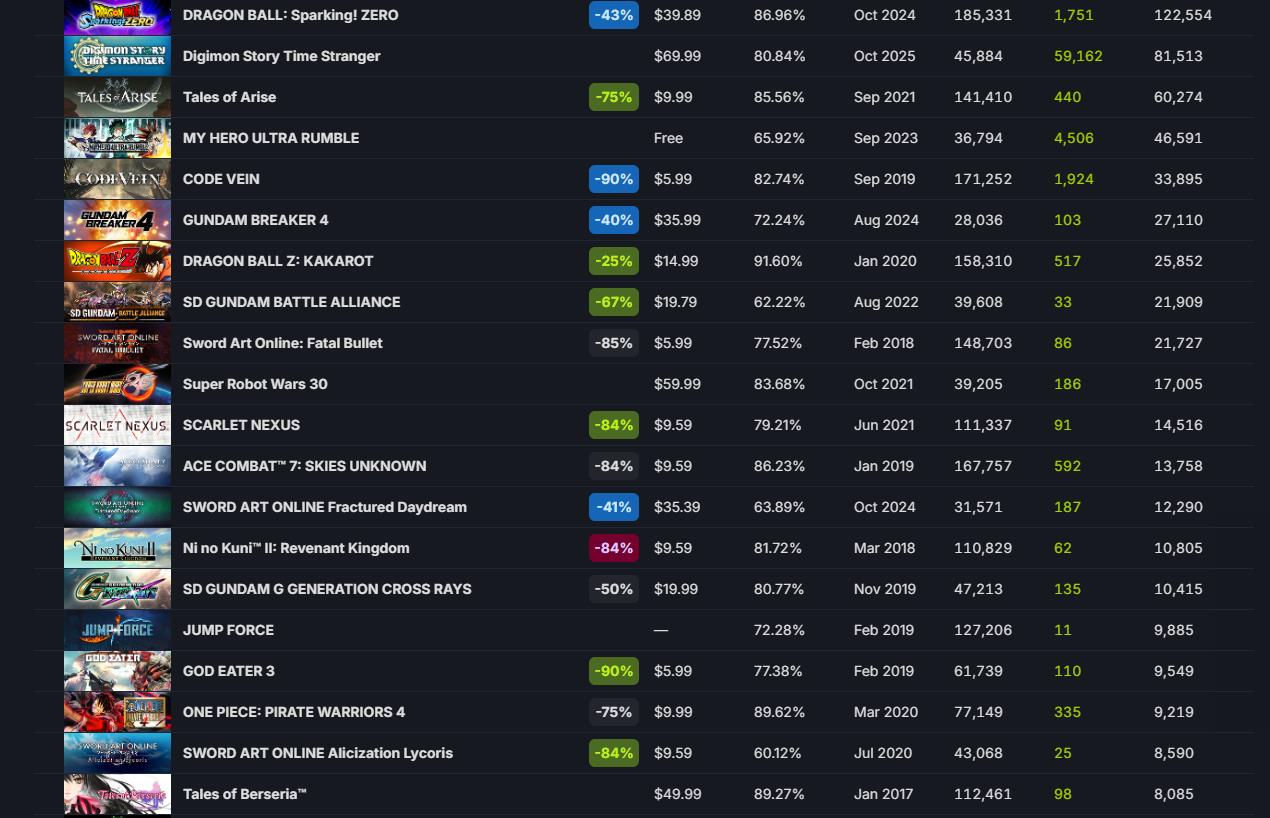Open Sword Art Online: Fatal Bullet page
The image size is (1270, 818).
(x=282, y=343)
